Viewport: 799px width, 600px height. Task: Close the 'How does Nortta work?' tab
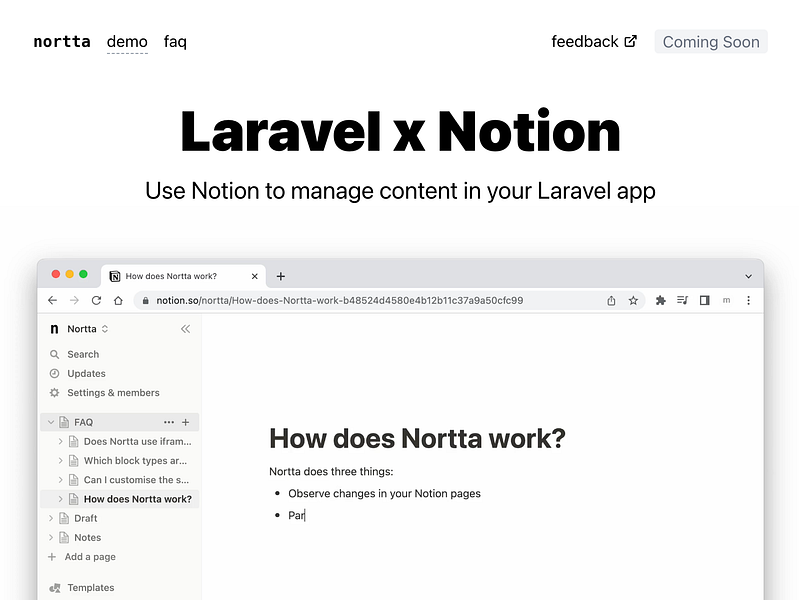254,276
